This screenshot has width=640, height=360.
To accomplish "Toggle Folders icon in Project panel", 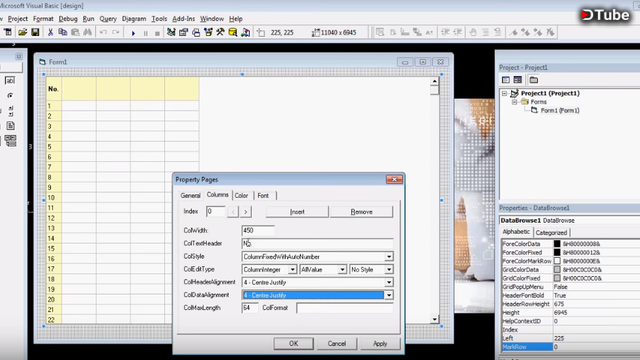I will point(533,80).
